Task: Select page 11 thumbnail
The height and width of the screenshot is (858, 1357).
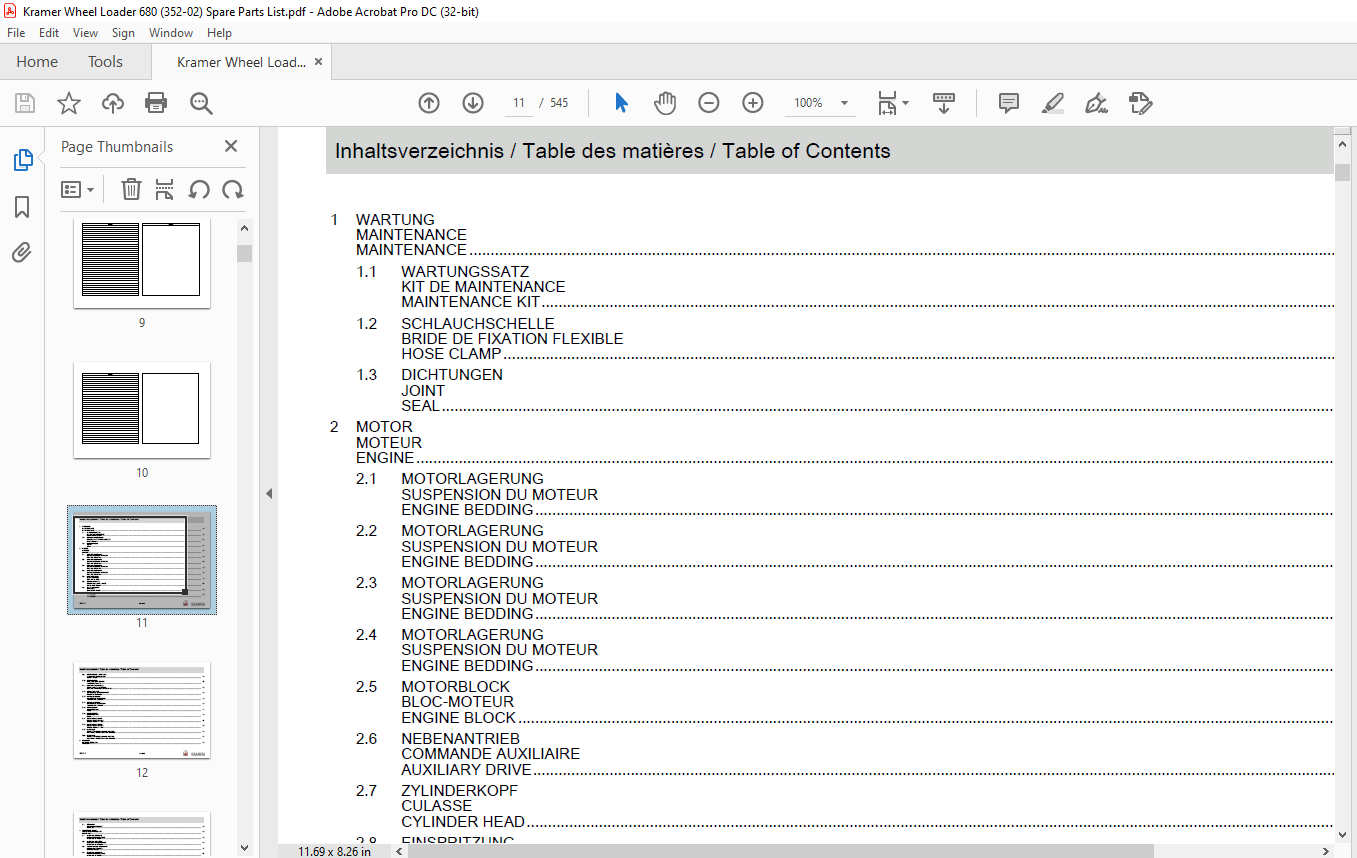Action: pos(142,560)
